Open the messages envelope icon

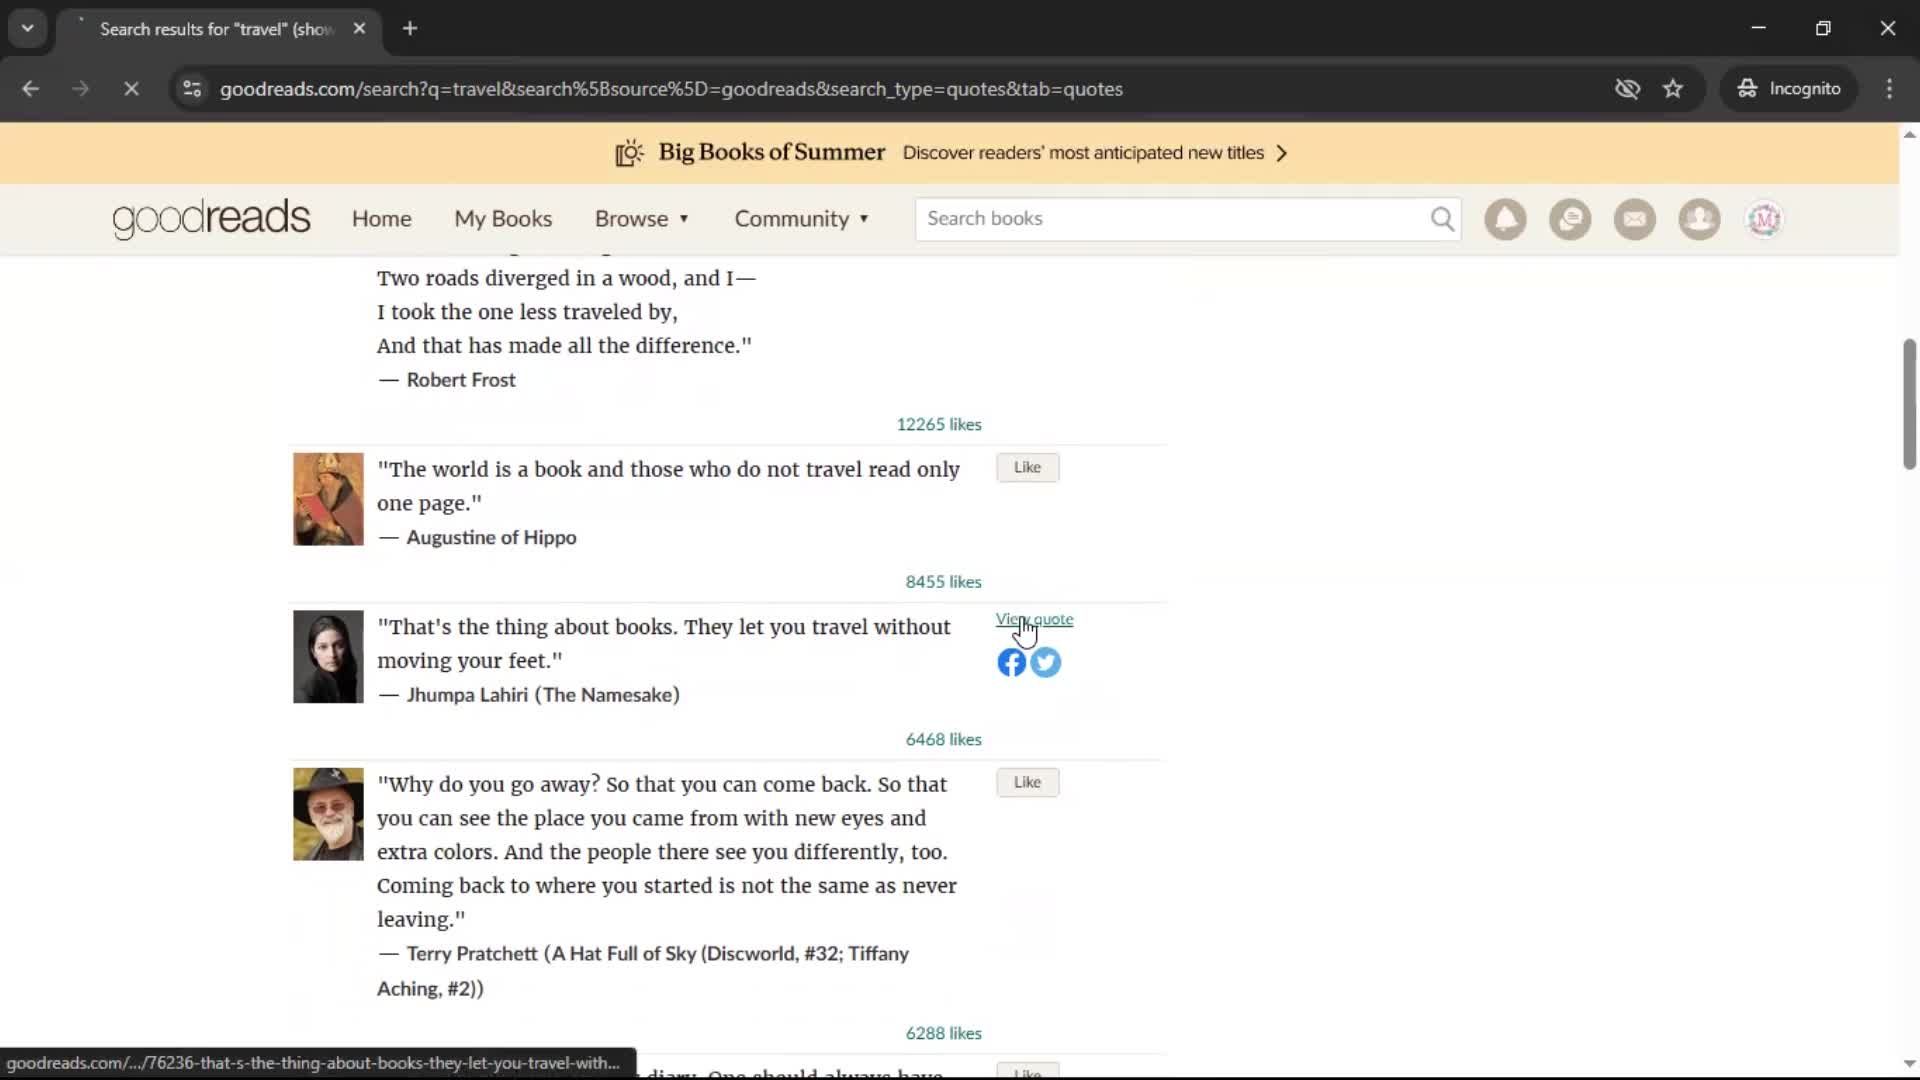coord(1635,219)
